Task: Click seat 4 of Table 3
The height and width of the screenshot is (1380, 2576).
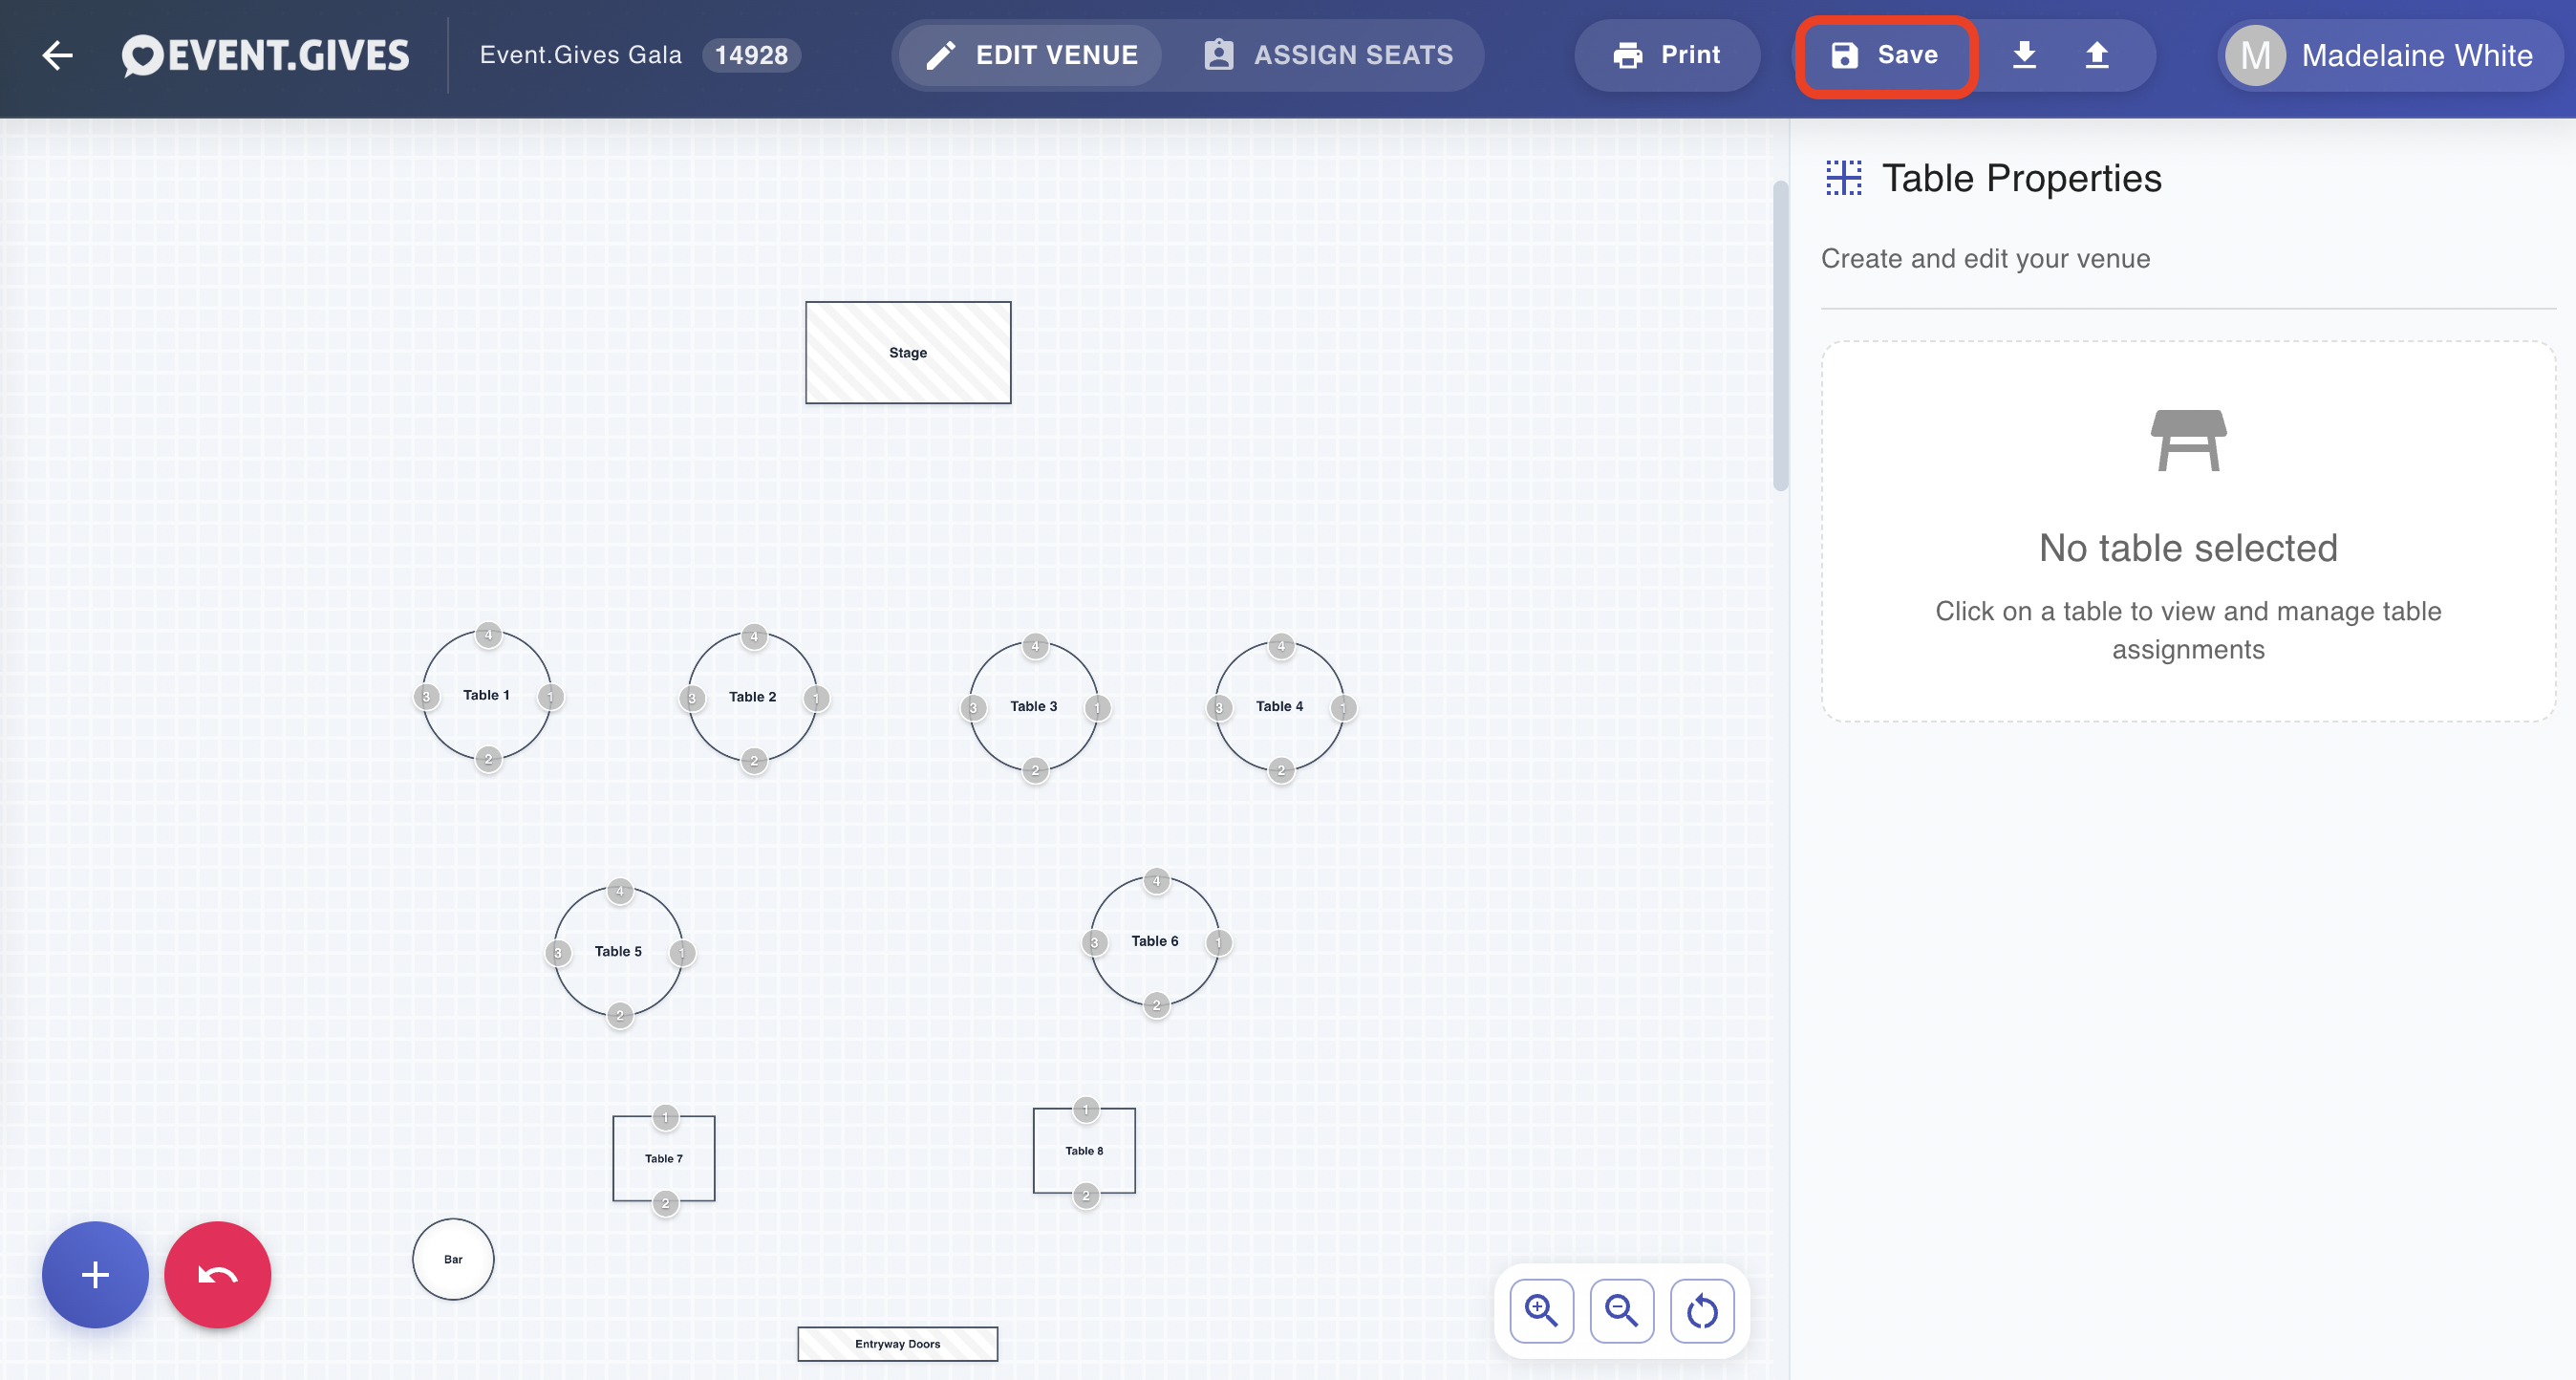Action: point(1035,646)
